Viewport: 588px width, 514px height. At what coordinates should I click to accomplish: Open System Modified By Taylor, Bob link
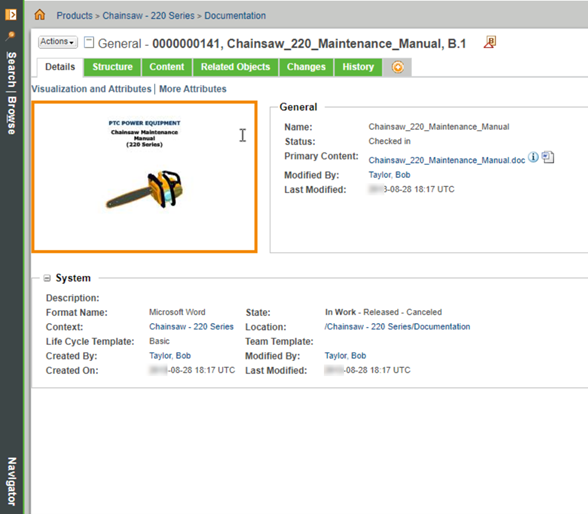tap(345, 355)
